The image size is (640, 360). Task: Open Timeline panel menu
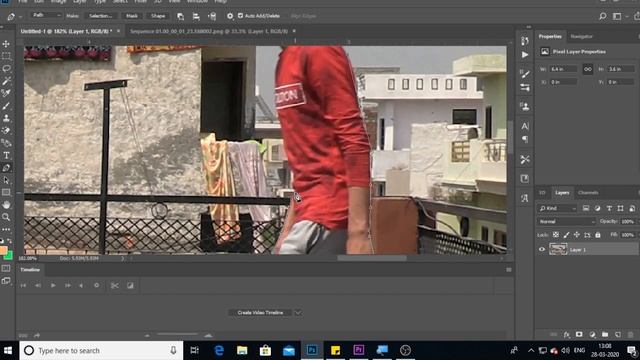coord(509,270)
